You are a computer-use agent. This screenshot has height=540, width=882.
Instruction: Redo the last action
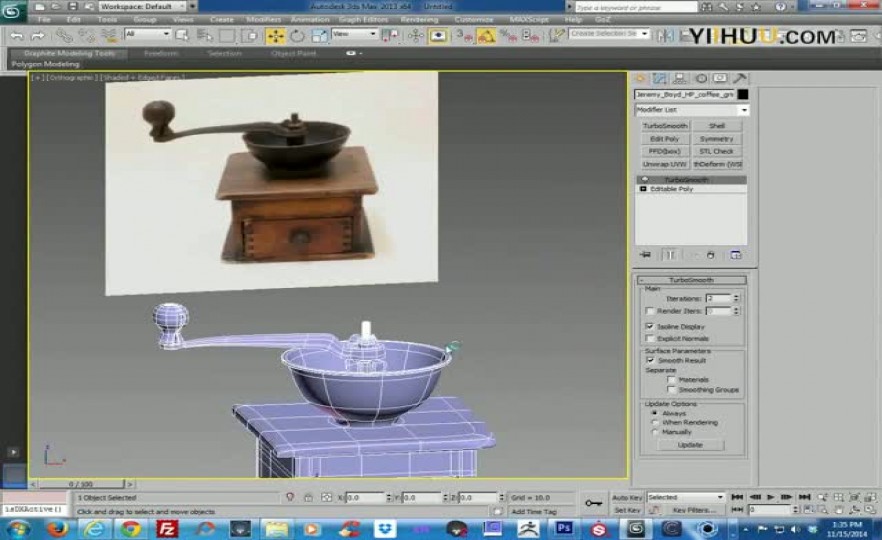pos(38,37)
